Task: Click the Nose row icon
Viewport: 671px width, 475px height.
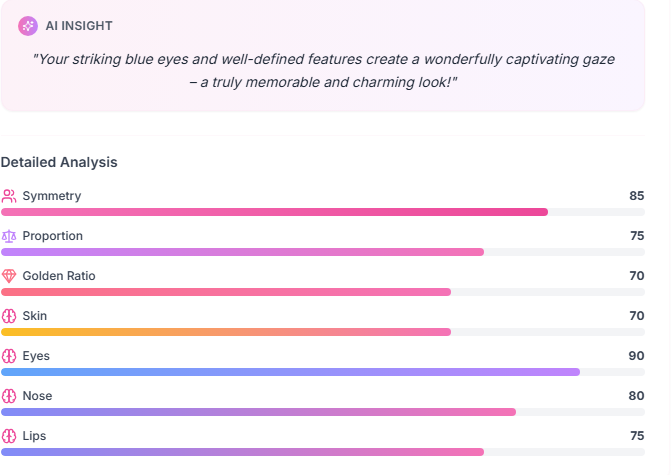Action: (x=9, y=396)
